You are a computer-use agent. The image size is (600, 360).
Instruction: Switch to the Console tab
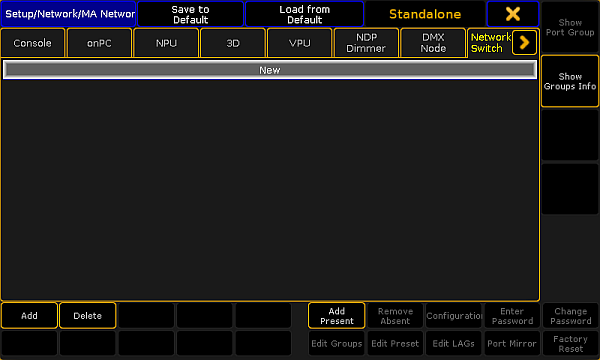pyautogui.click(x=33, y=43)
